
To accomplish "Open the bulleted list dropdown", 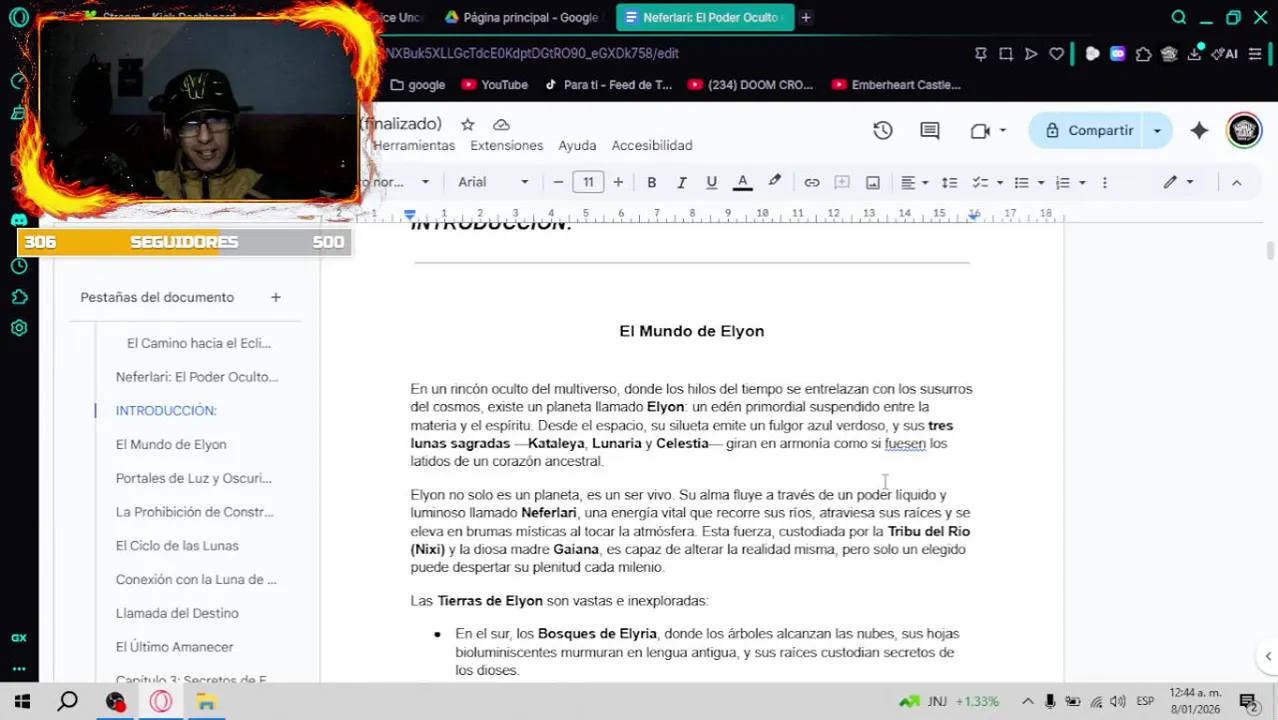I will point(1028,182).
